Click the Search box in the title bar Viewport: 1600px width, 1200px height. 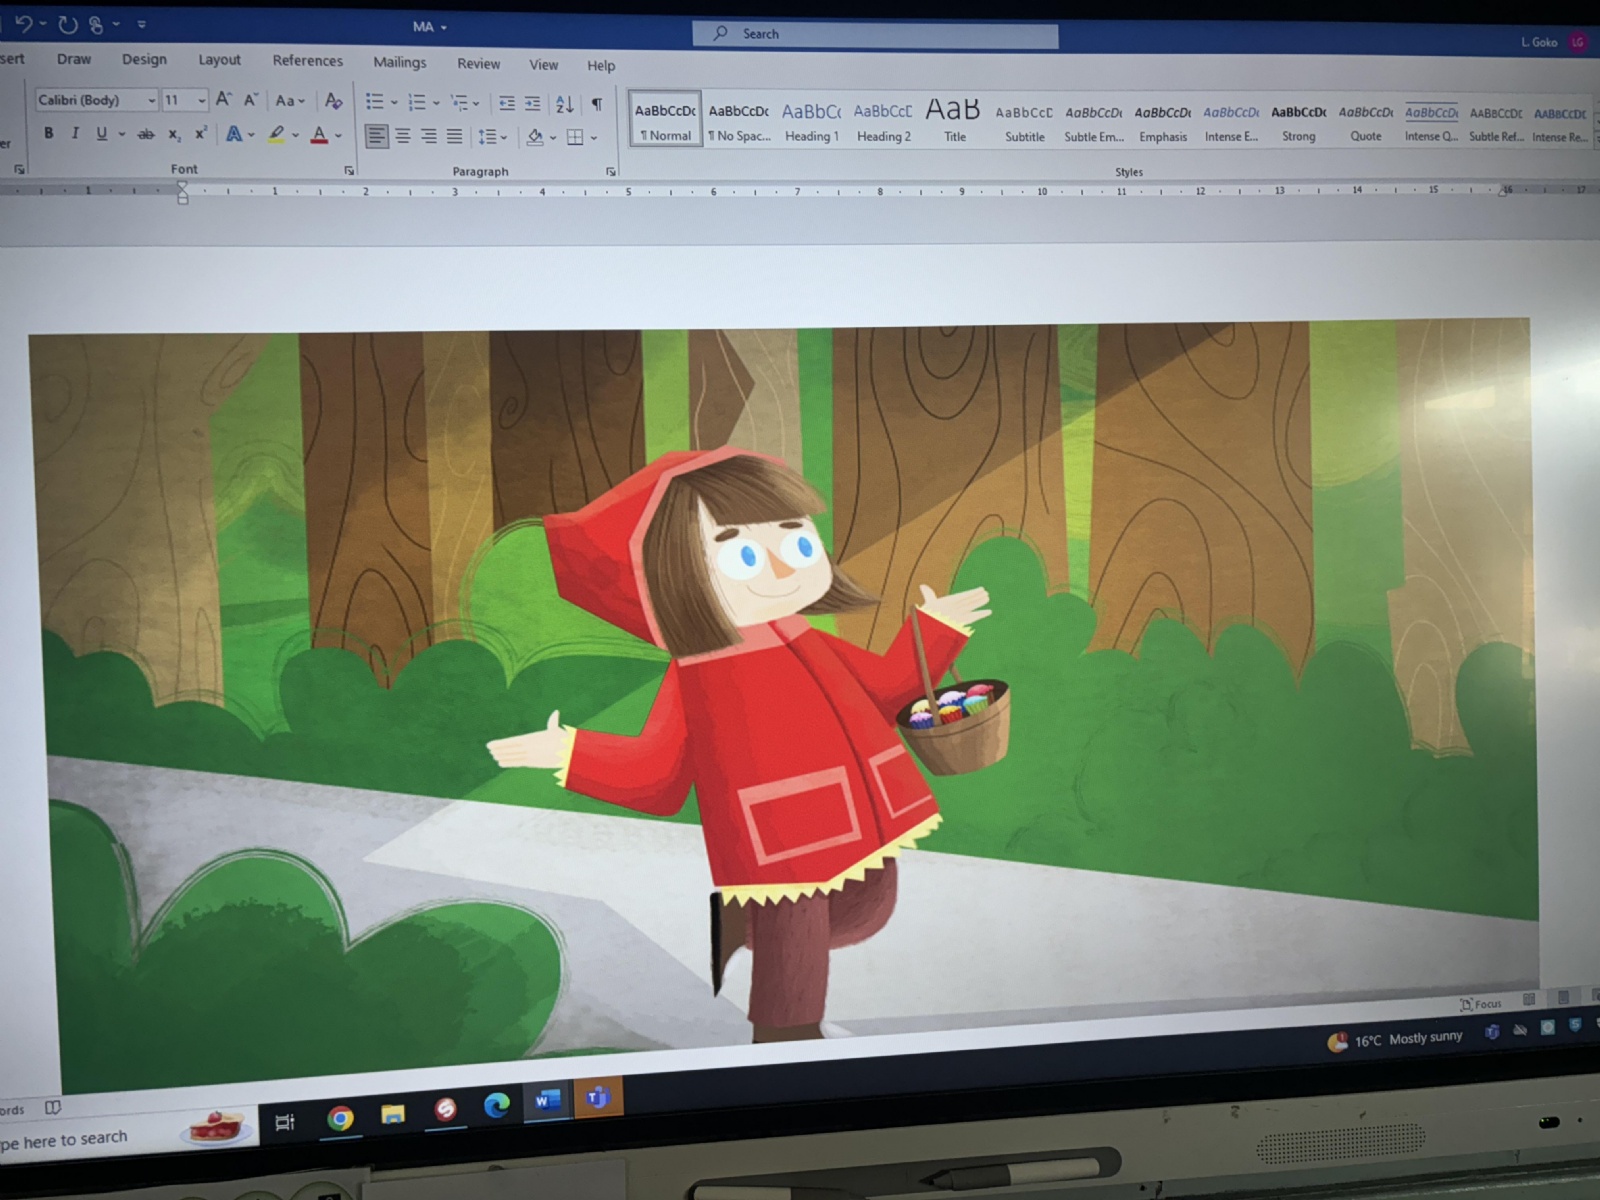coord(875,34)
